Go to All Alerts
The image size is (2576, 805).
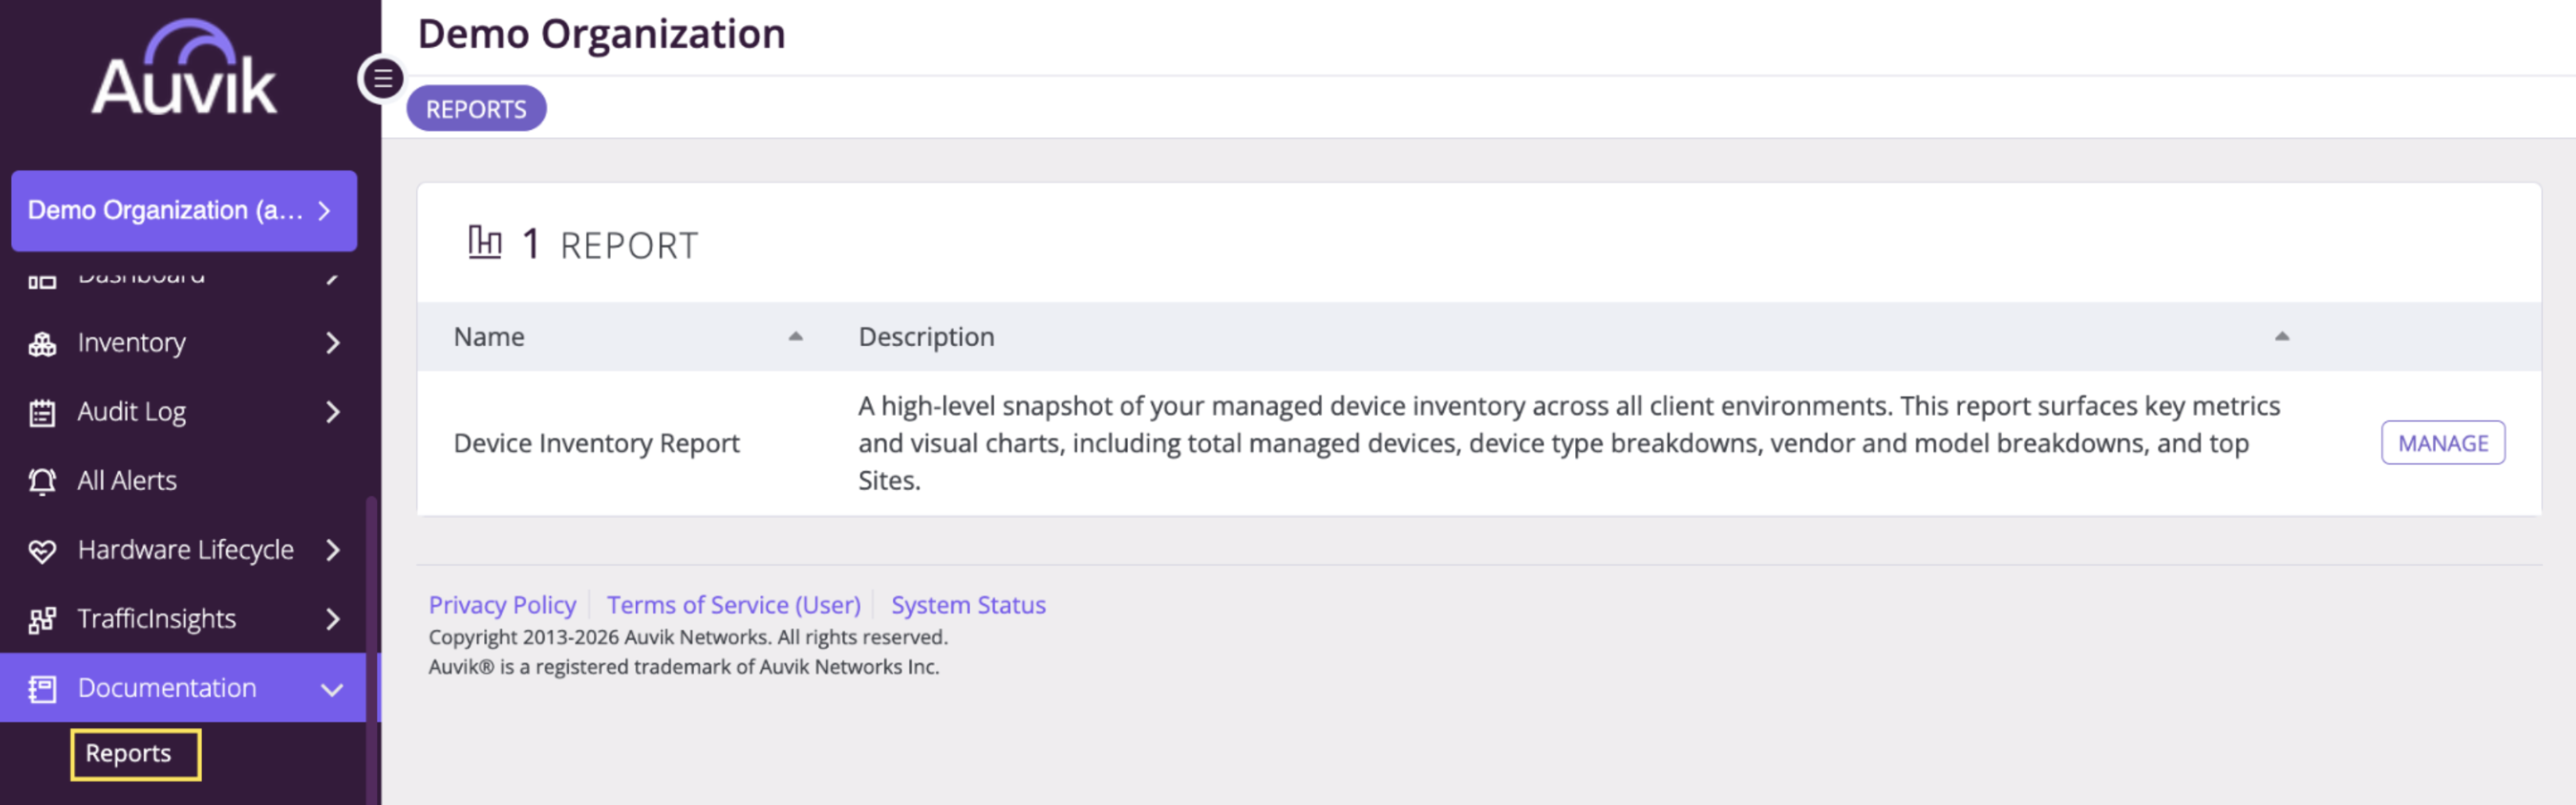(184, 481)
